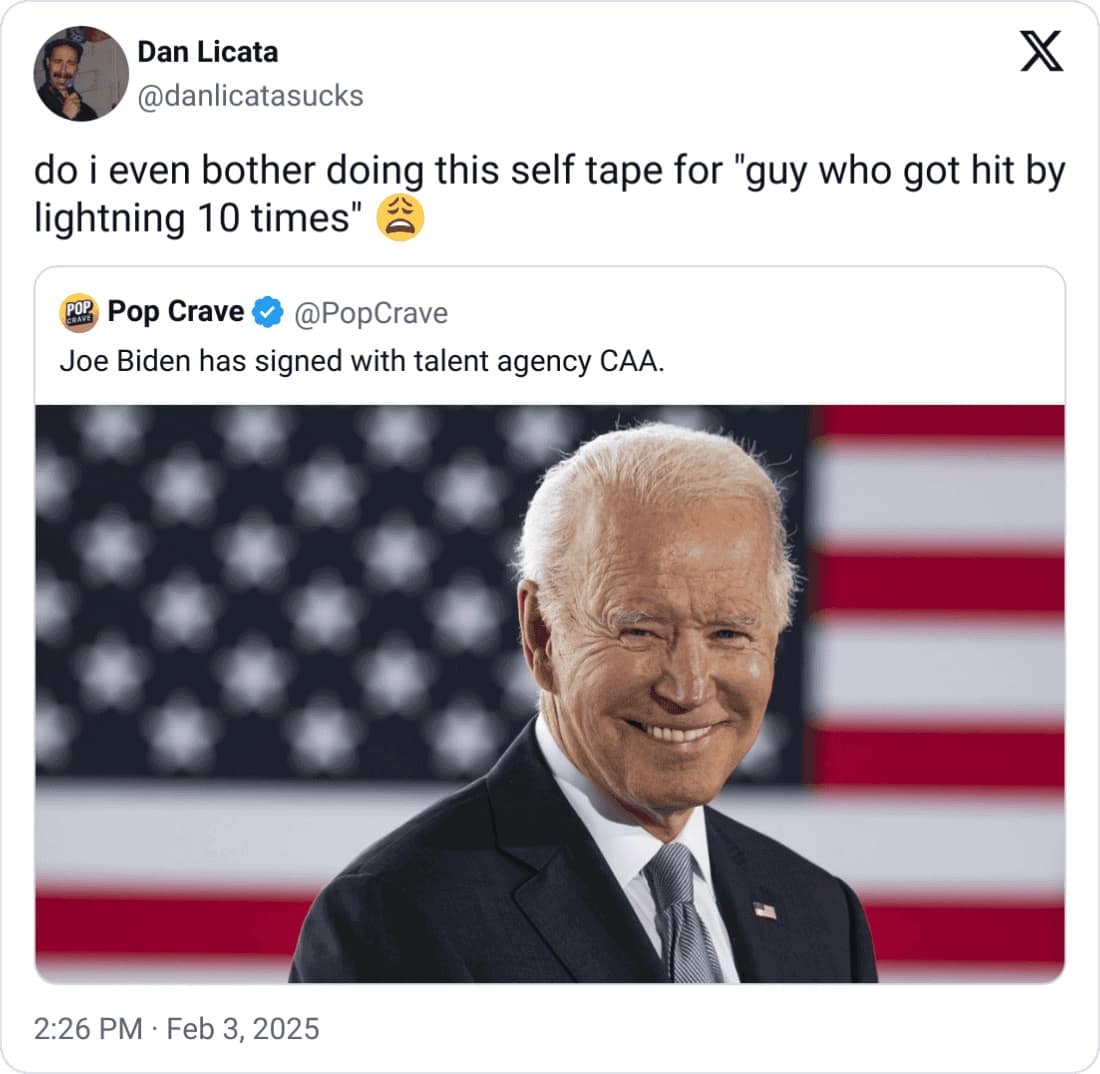Open the @PopCrave handle
1100x1074 pixels.
370,314
